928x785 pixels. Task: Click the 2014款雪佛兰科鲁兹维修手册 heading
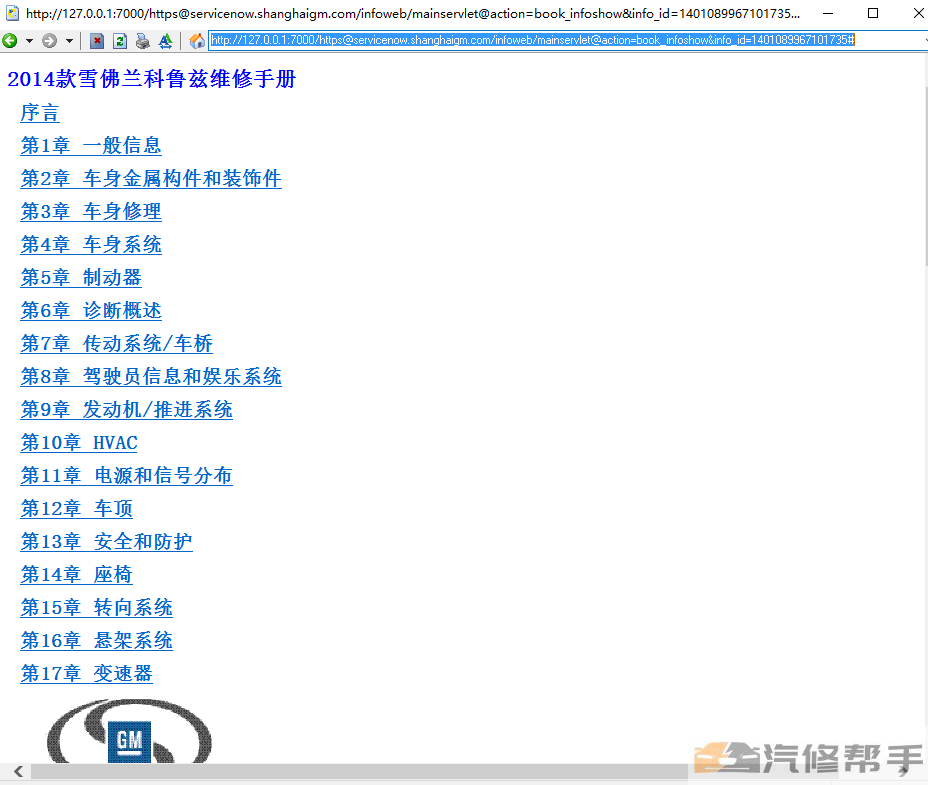pyautogui.click(x=152, y=79)
